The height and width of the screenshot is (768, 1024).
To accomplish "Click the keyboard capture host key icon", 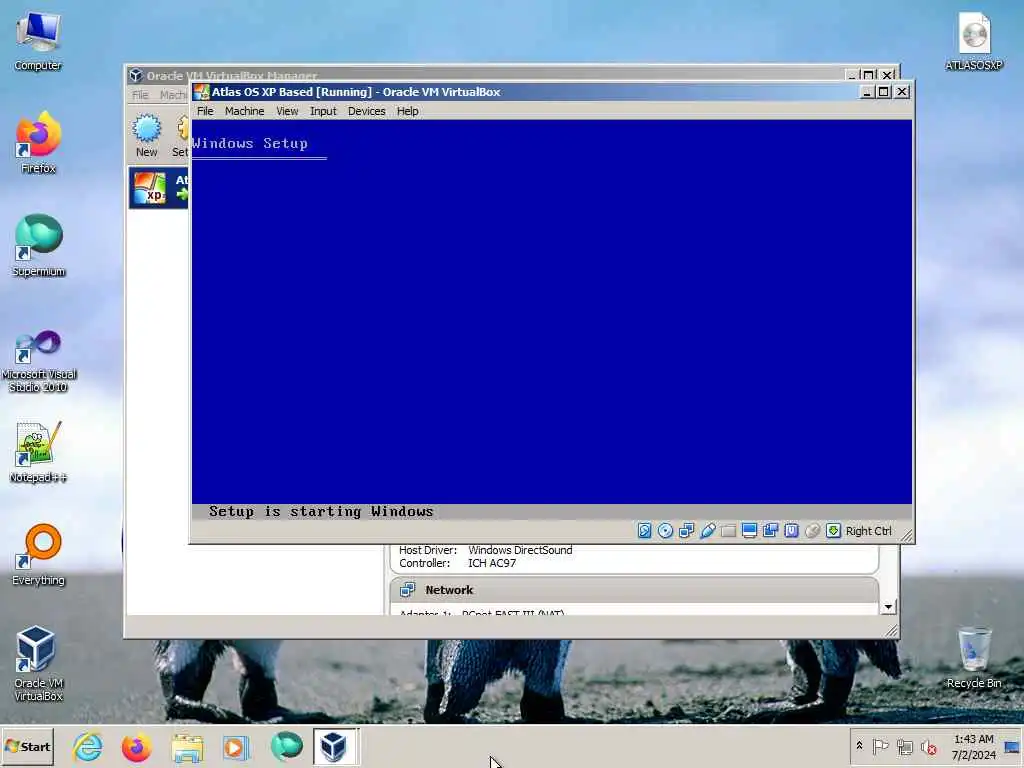I will tap(833, 531).
